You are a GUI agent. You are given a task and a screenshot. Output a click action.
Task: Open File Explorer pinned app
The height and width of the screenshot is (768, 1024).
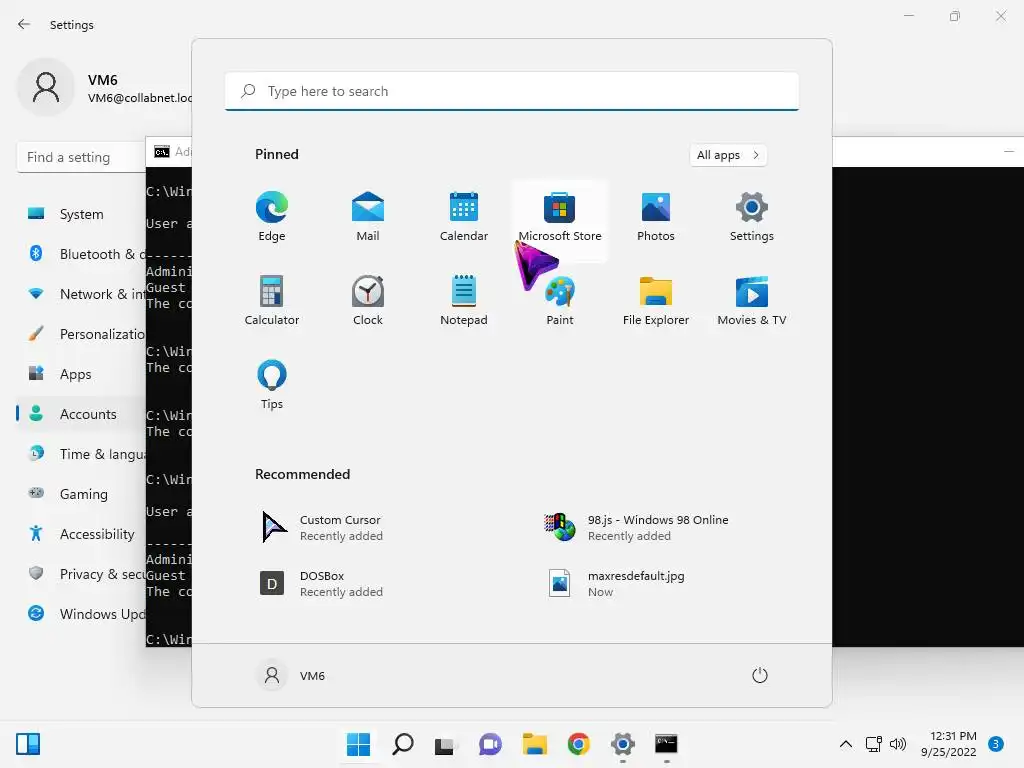(x=656, y=301)
